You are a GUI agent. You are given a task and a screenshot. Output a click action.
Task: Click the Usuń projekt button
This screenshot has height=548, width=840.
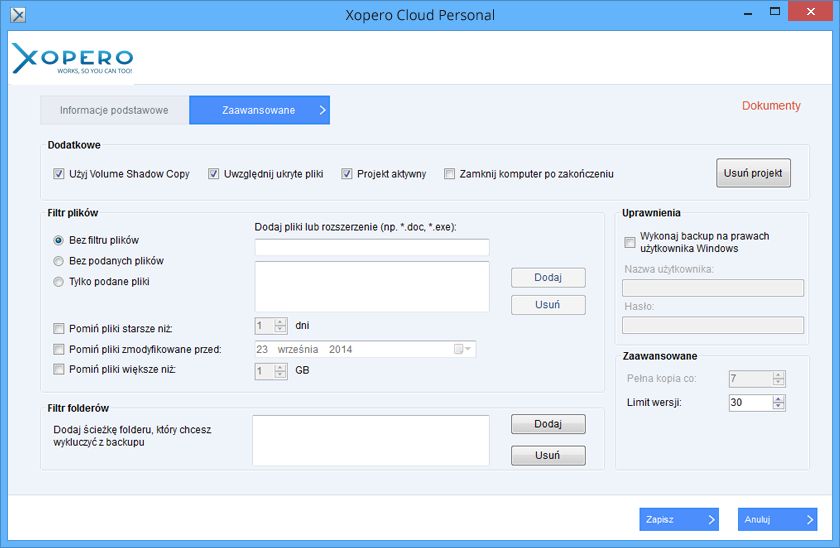753,173
